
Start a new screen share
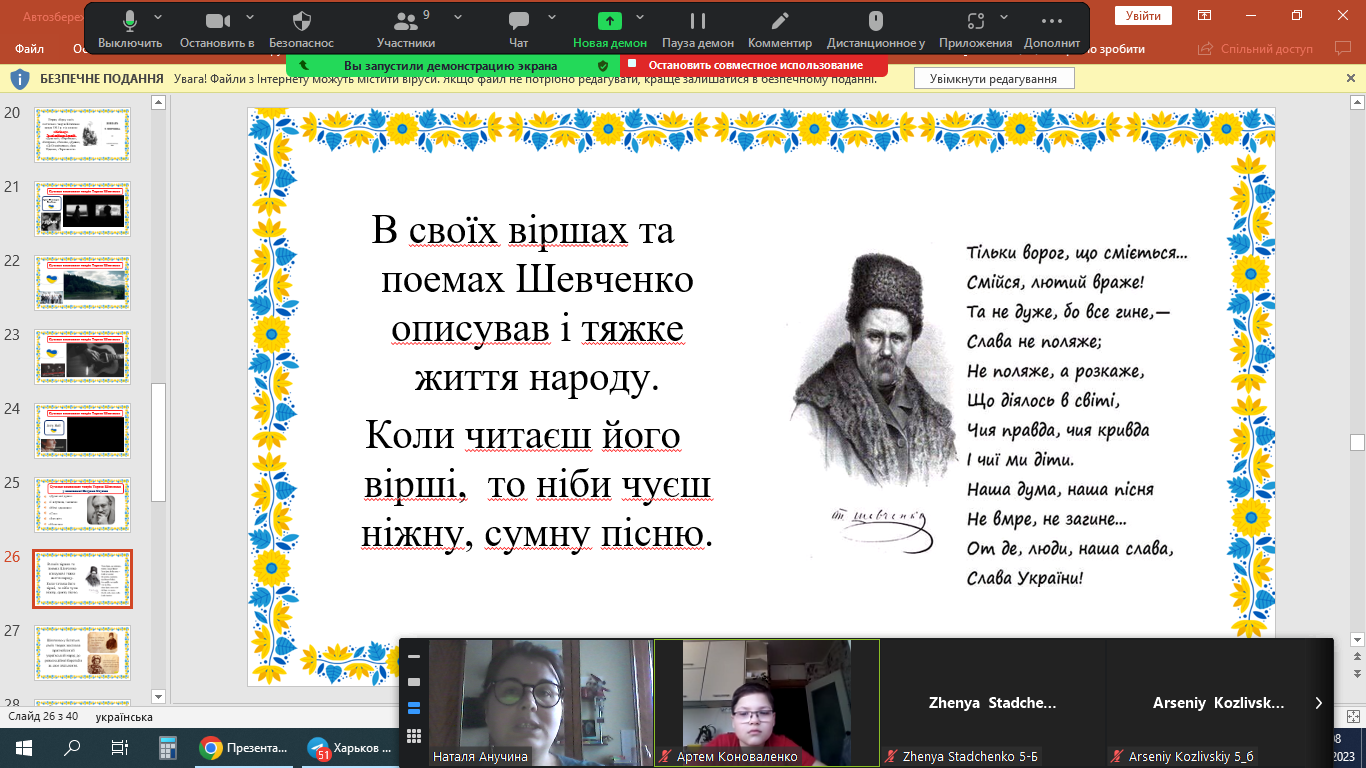coord(610,28)
